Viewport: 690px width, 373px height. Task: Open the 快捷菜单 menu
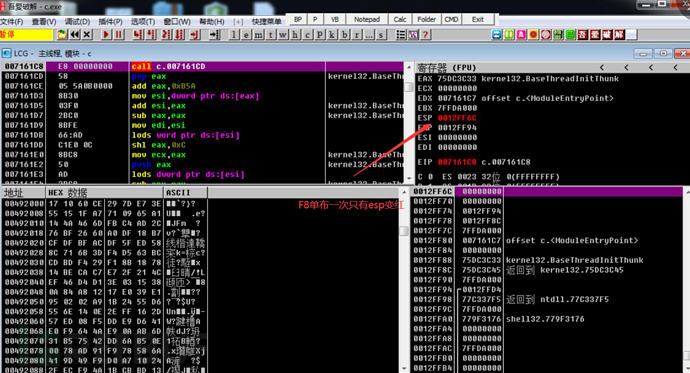[266, 21]
